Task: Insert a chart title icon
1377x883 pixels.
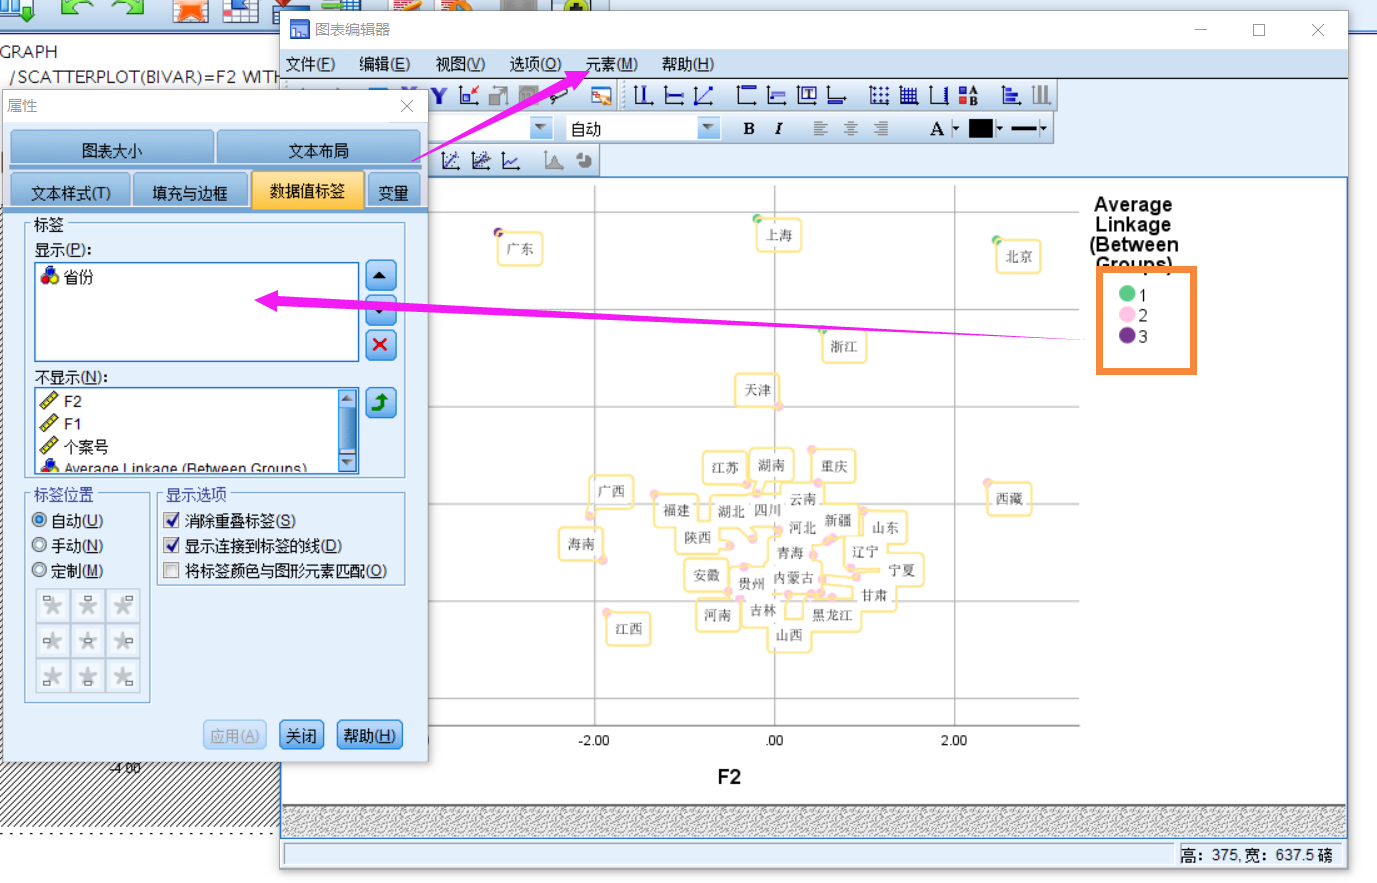Action: [746, 96]
